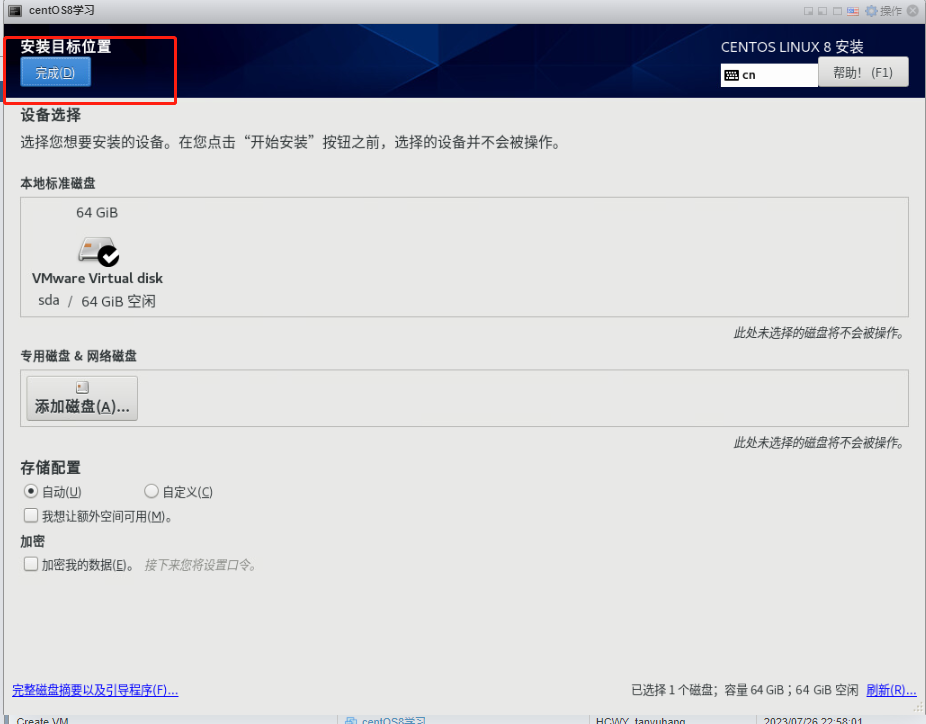Click the 存储配置 heading
The image size is (926, 724).
[x=51, y=468]
